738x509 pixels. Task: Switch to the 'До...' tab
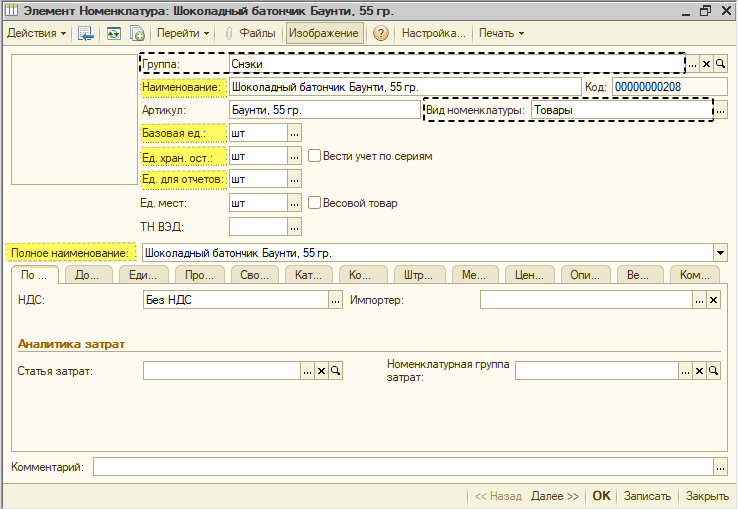click(x=88, y=275)
